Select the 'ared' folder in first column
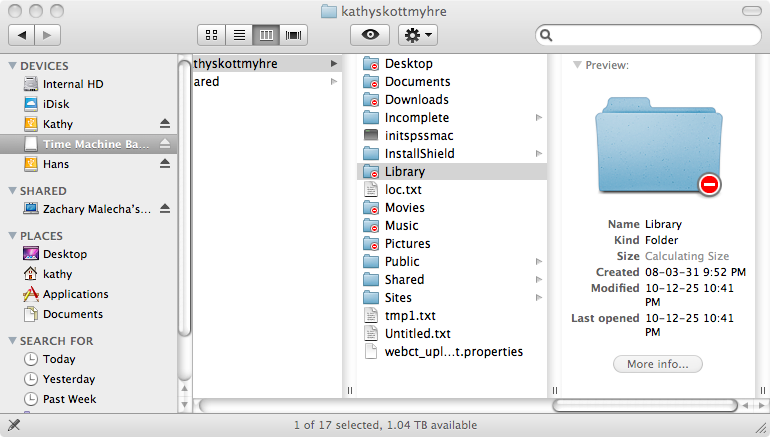Screen dimensions: 770x437 pos(267,82)
